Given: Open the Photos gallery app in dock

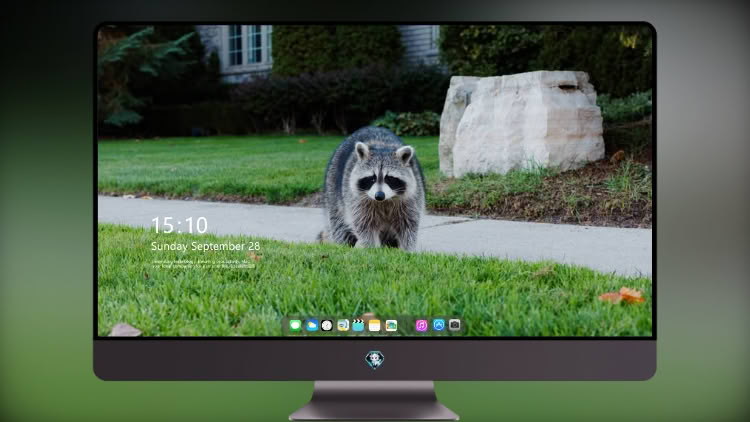Looking at the screenshot, I should pyautogui.click(x=391, y=326).
